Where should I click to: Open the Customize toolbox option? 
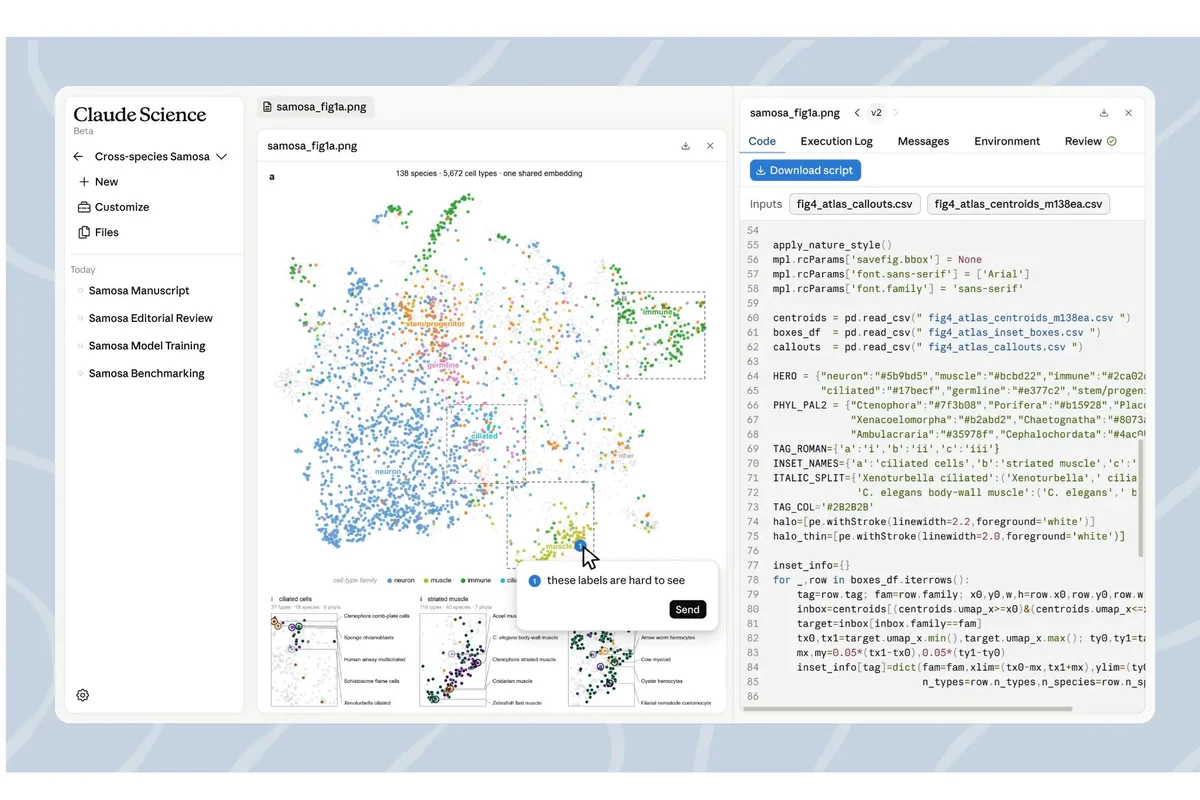point(113,207)
